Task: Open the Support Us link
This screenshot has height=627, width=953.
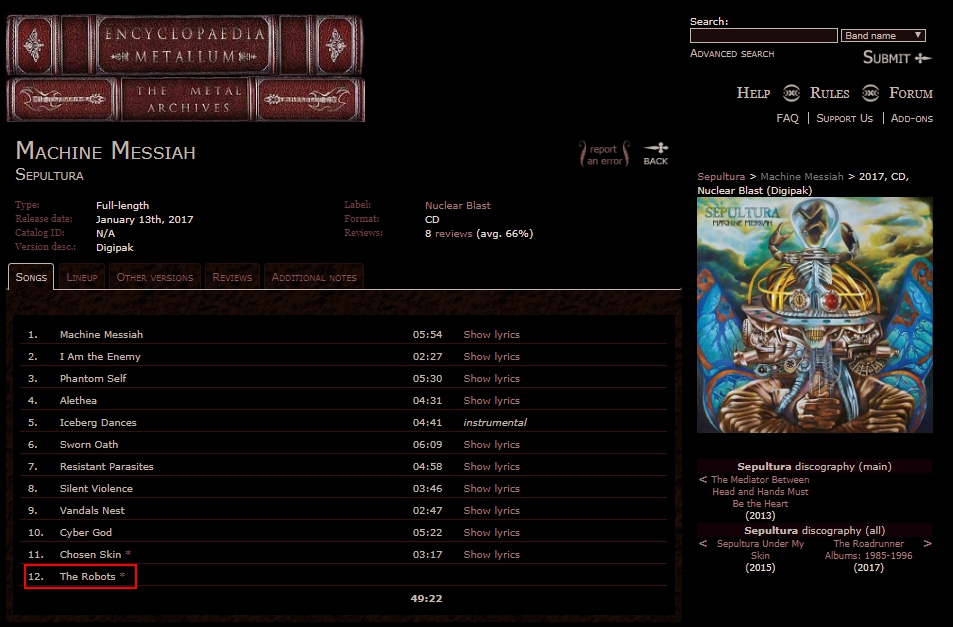Action: 844,118
